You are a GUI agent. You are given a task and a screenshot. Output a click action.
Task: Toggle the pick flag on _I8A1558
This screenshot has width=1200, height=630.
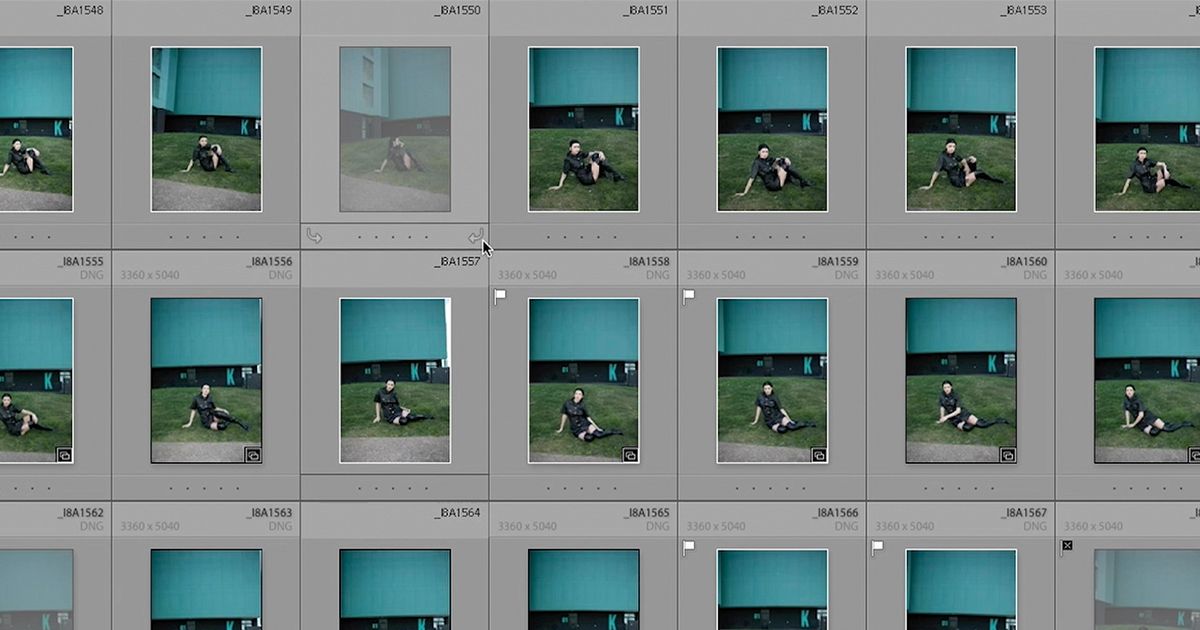[501, 297]
